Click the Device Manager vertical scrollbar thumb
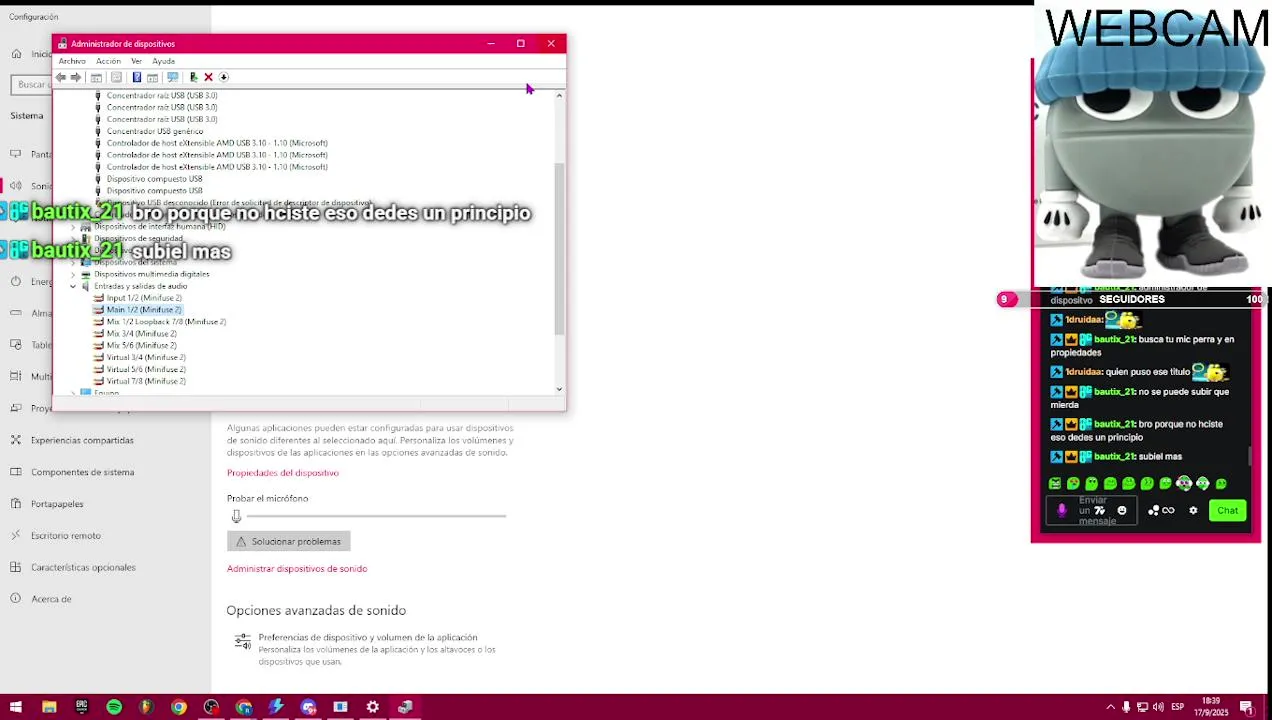The width and height of the screenshot is (1272, 720). (559, 247)
